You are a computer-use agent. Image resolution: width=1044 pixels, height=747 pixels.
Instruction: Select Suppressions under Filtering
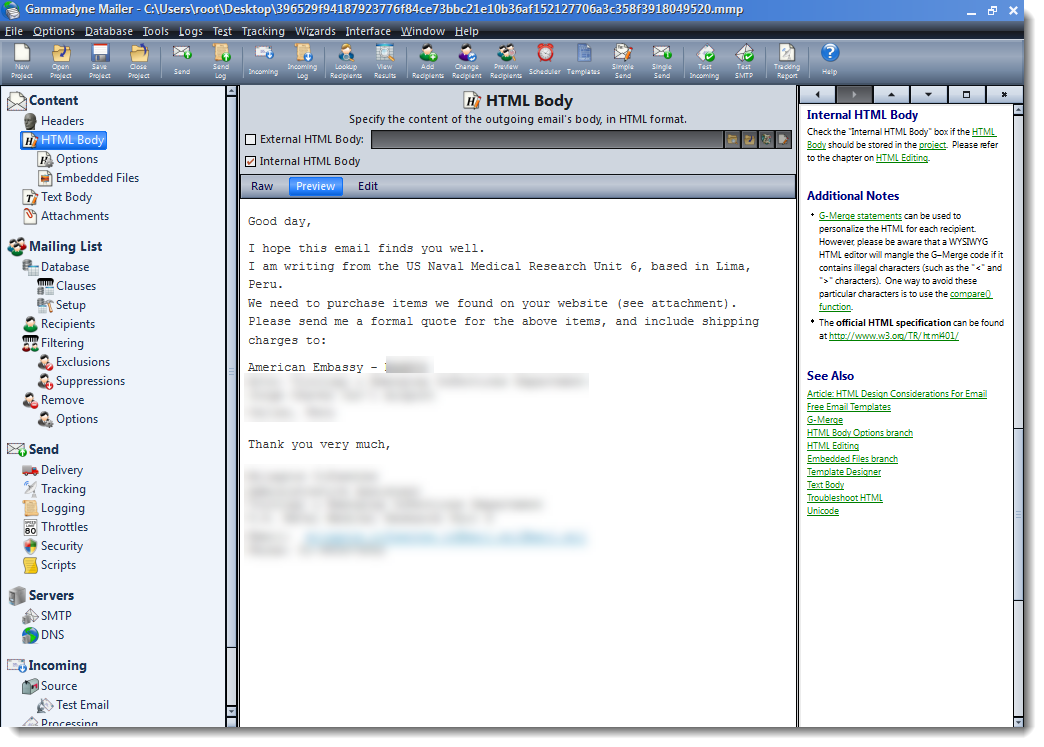click(91, 381)
